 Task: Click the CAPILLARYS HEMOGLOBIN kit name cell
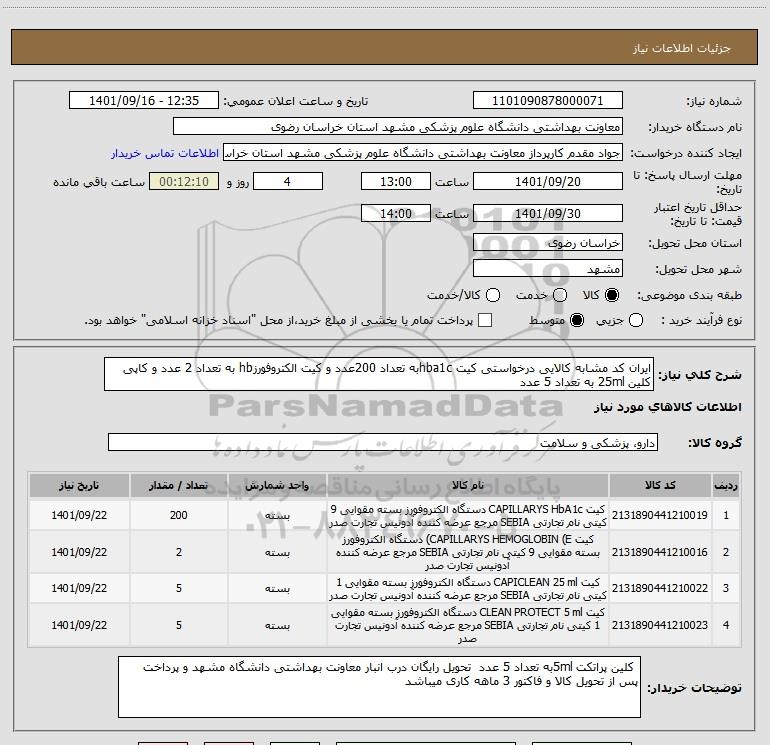click(468, 552)
